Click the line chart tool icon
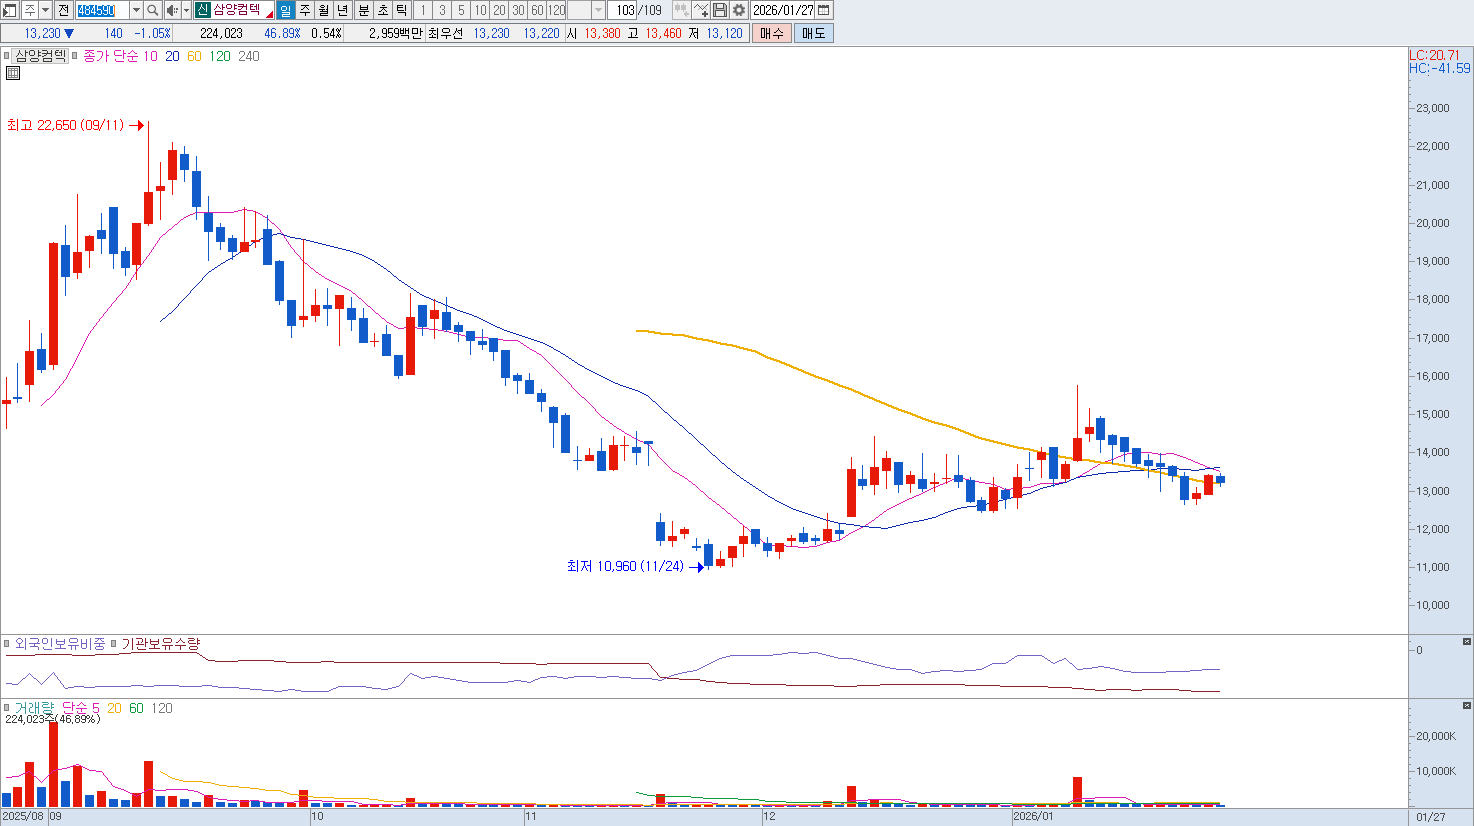The width and height of the screenshot is (1474, 826). [701, 10]
